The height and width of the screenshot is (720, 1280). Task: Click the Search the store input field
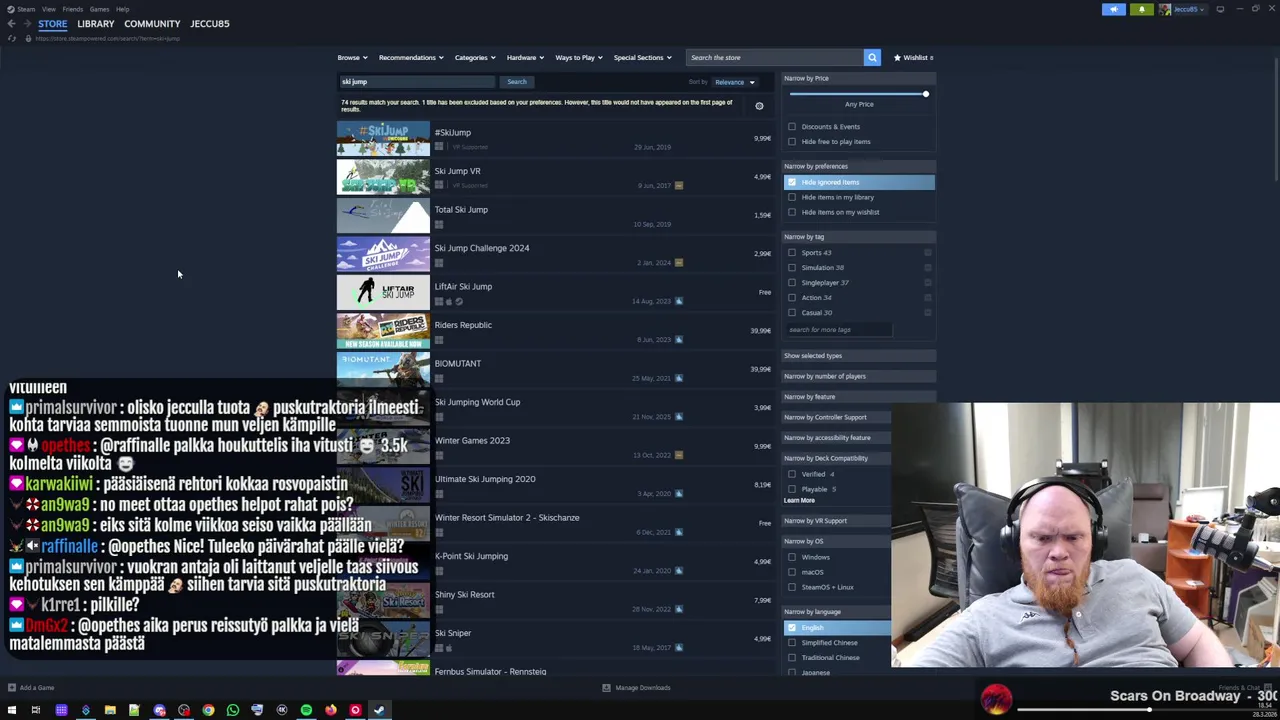coord(775,57)
